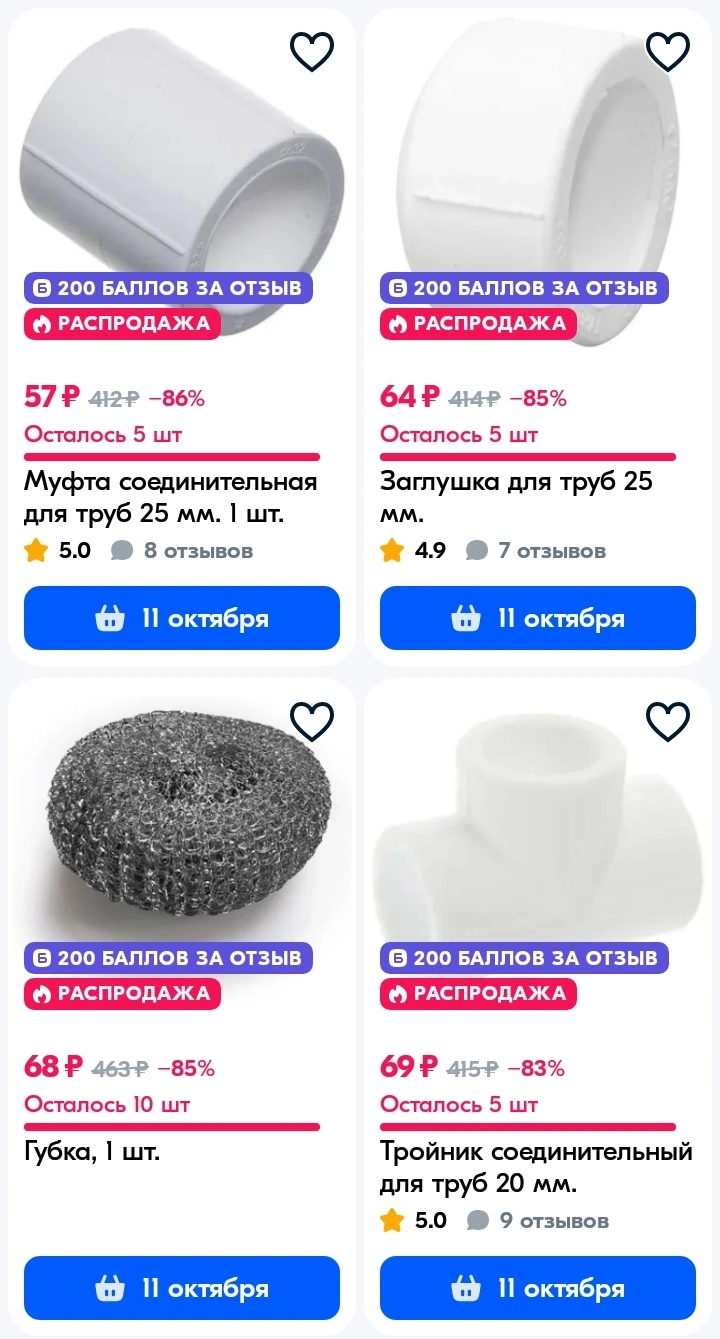
Task: Click star rating 5.0 of Муфта
Action: click(x=58, y=550)
